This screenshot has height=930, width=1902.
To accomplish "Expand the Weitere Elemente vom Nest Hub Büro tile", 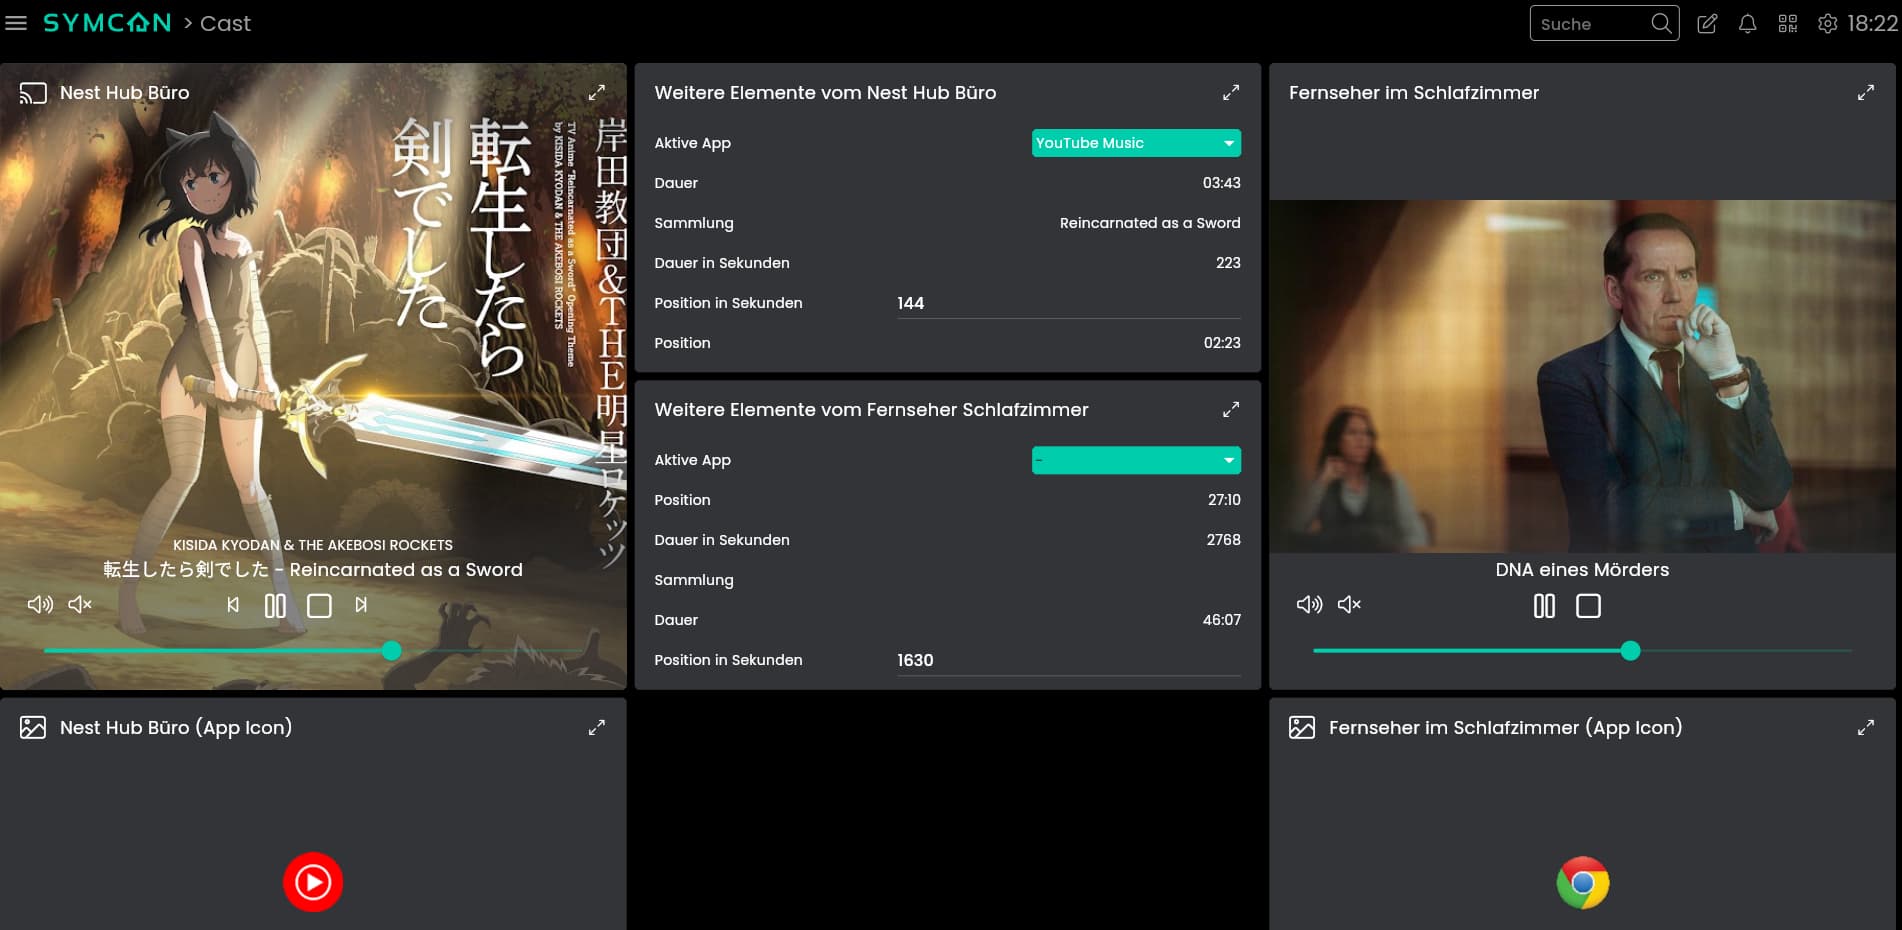I will [1231, 93].
